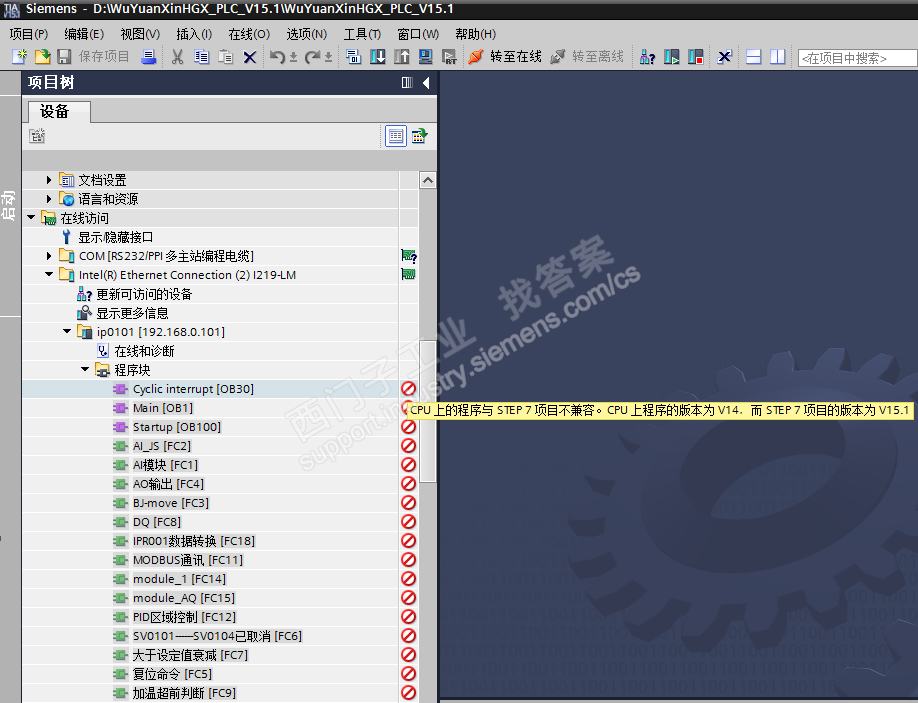The width and height of the screenshot is (918, 703).
Task: Collapse the 在线访问 node
Action: coord(31,218)
